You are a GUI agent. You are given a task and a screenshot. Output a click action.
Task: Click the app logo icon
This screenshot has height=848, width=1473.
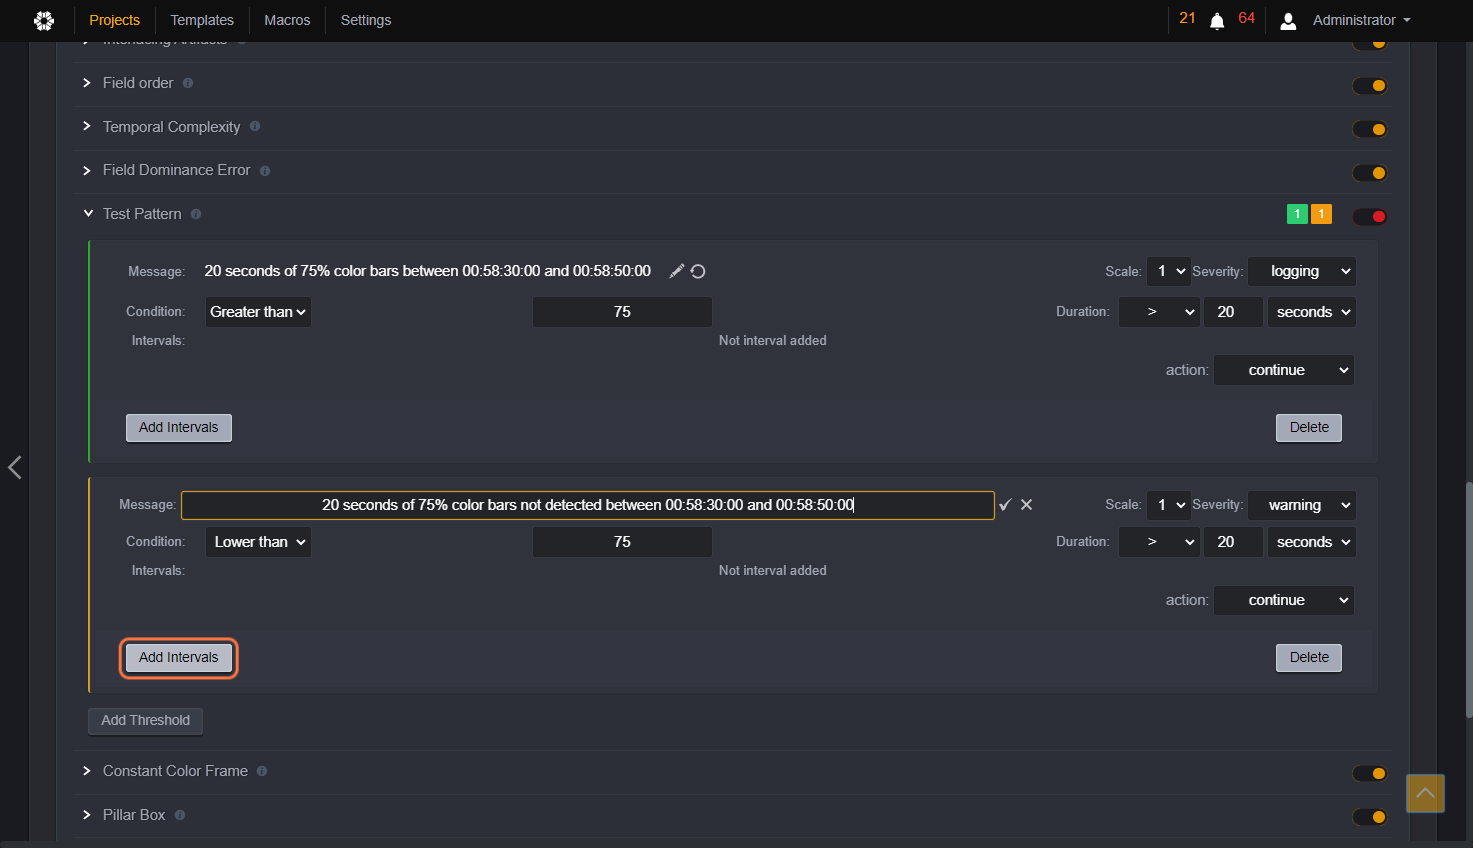[x=44, y=20]
